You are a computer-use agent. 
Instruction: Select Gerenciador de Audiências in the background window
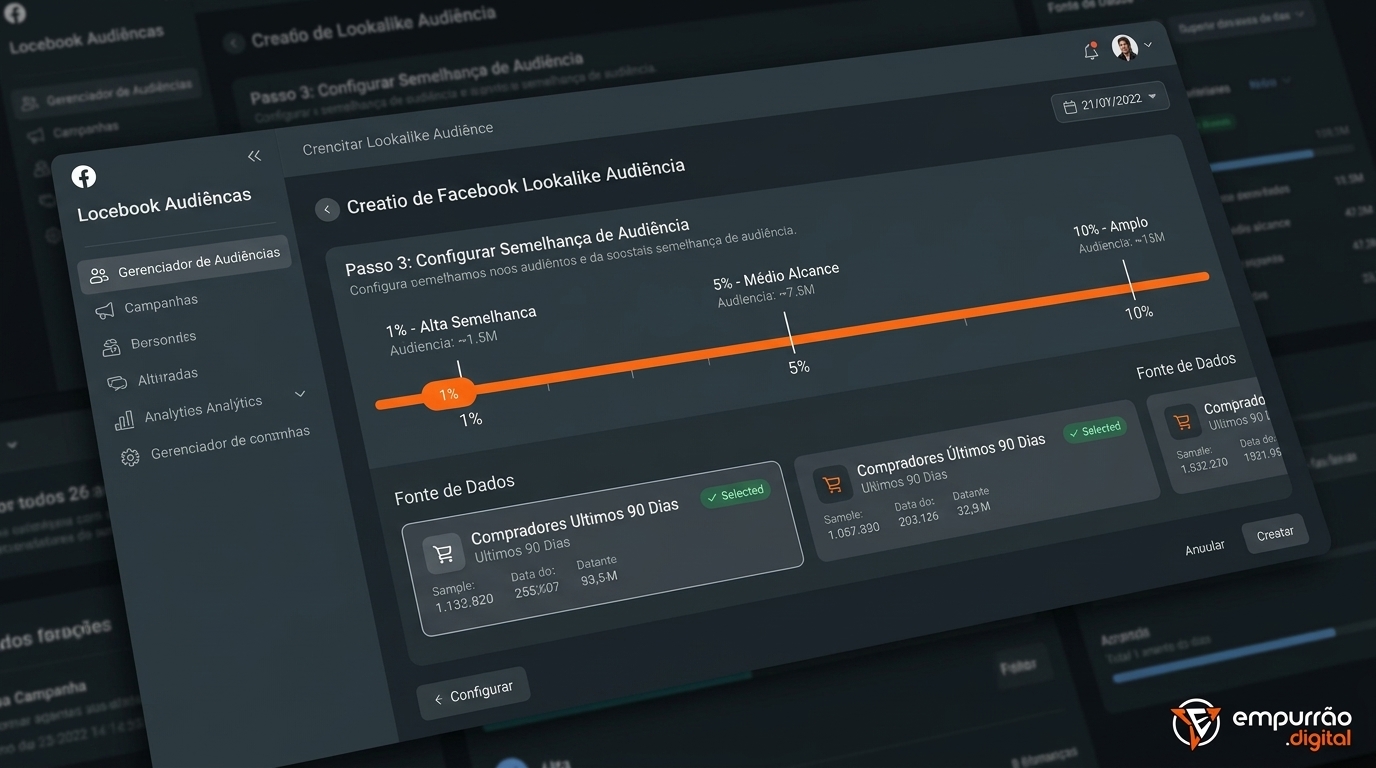[x=108, y=94]
